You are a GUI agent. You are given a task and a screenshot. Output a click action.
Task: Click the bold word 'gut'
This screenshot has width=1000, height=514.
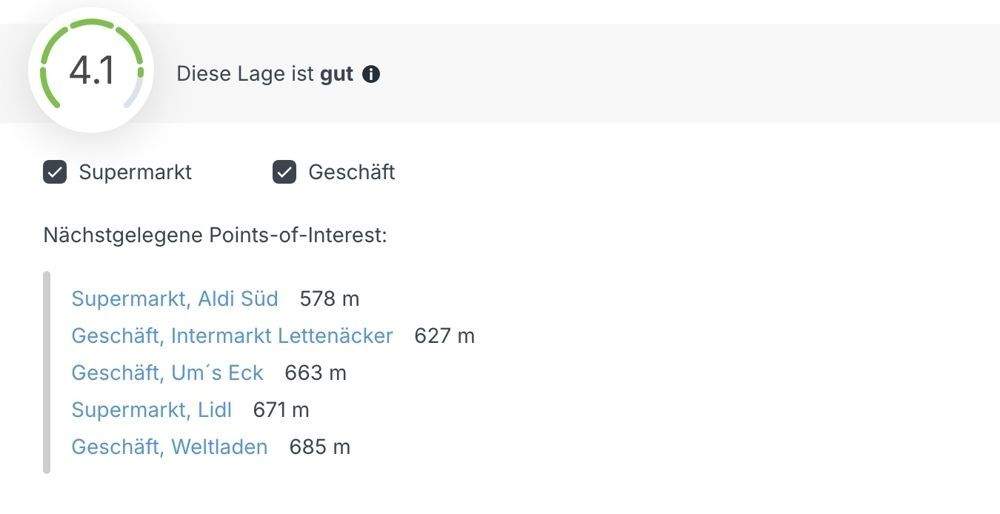coord(337,74)
